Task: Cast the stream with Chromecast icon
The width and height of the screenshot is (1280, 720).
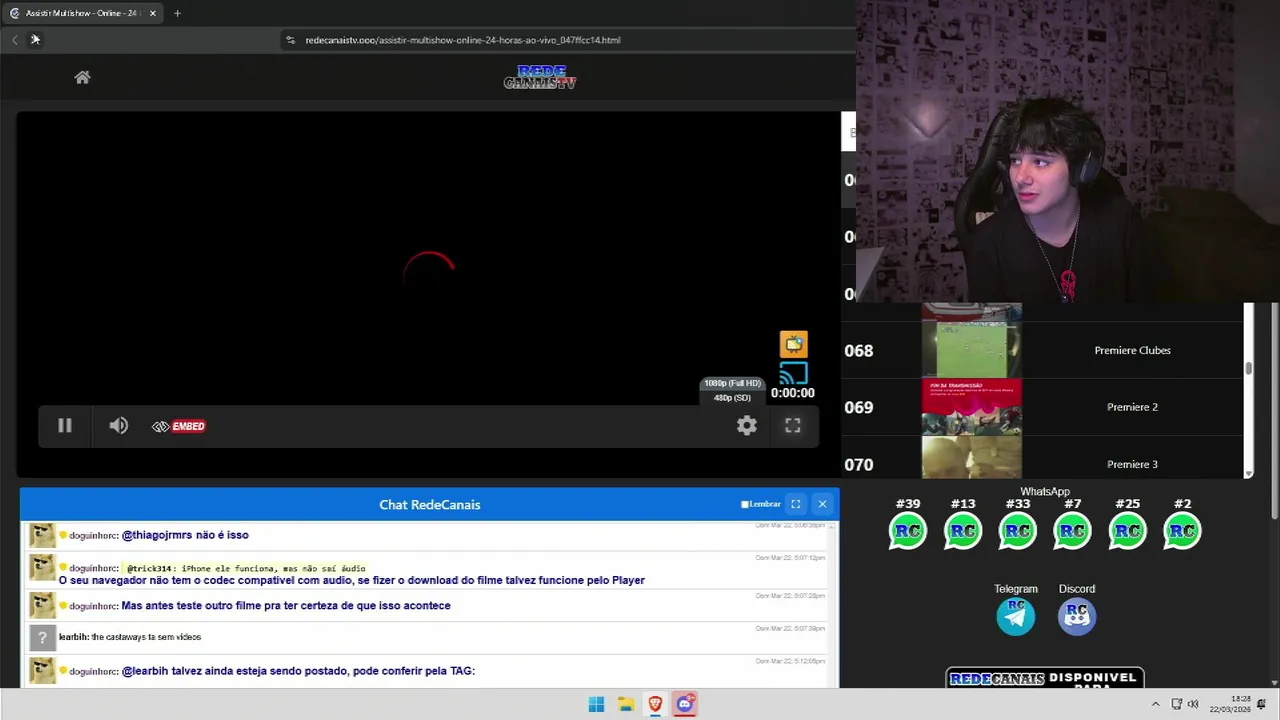Action: pos(793,373)
